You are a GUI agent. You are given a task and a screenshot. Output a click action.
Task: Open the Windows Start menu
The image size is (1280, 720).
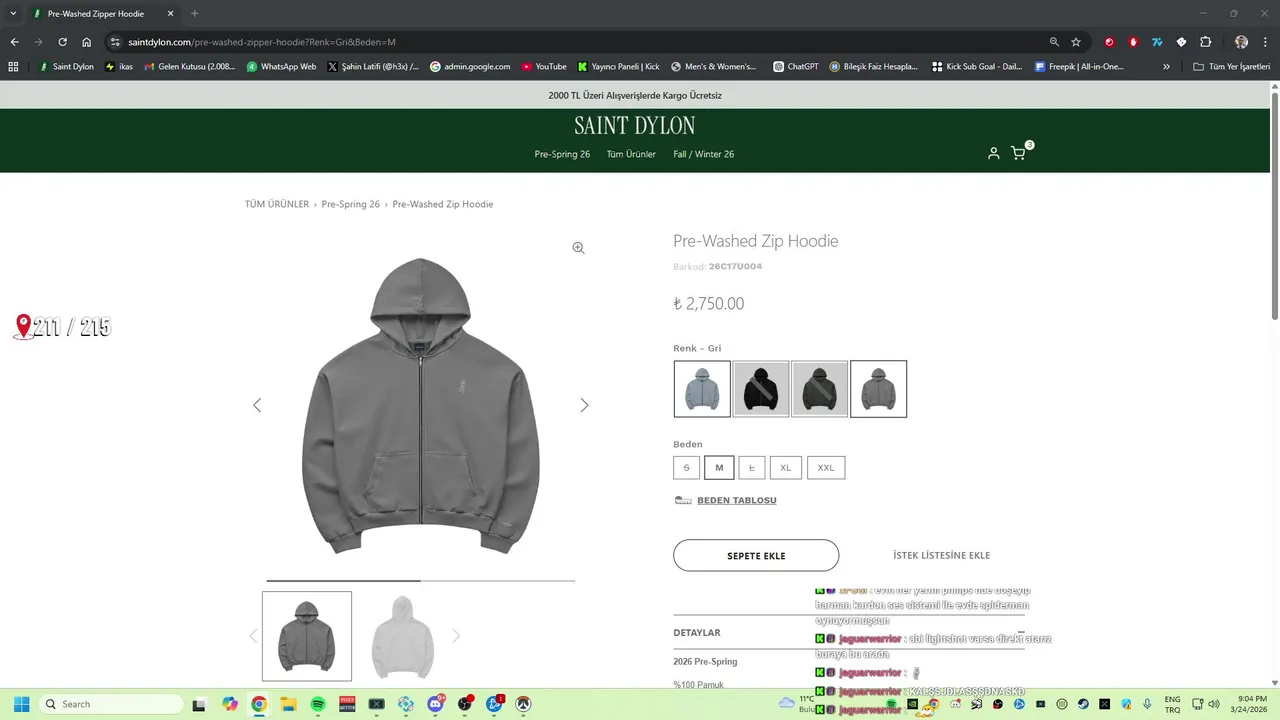[21, 704]
